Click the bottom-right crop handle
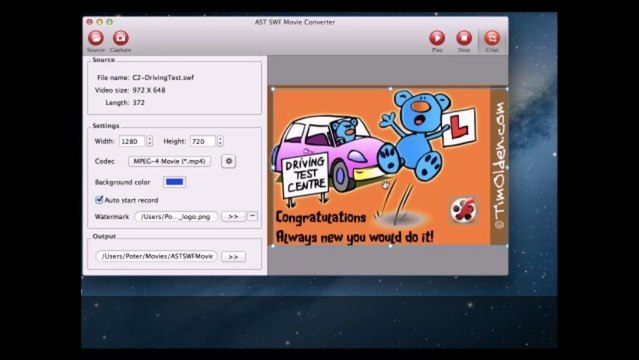Screen dimensions: 639x360 coord(507,246)
